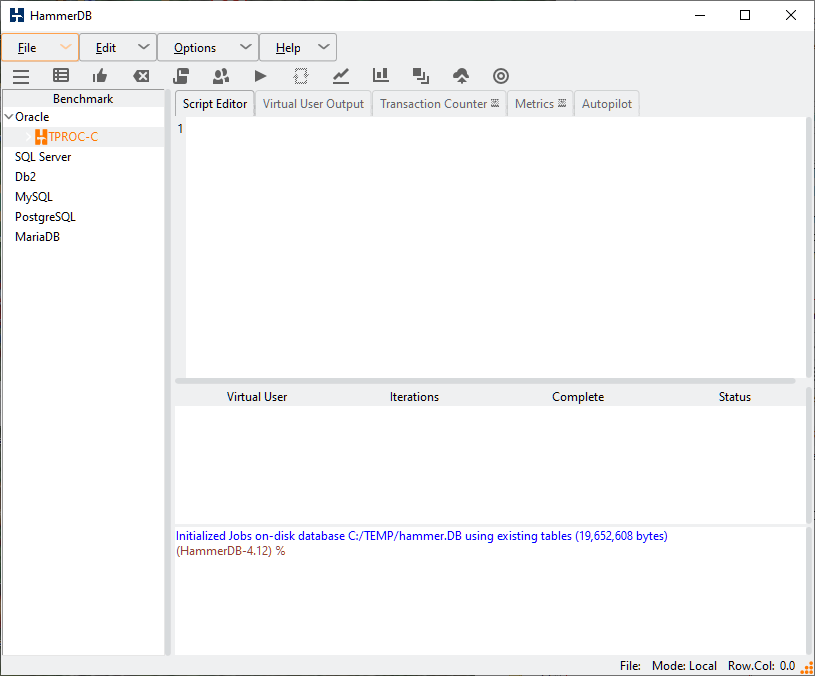
Task: Collapse the Oracle tree branch
Action: click(7, 116)
